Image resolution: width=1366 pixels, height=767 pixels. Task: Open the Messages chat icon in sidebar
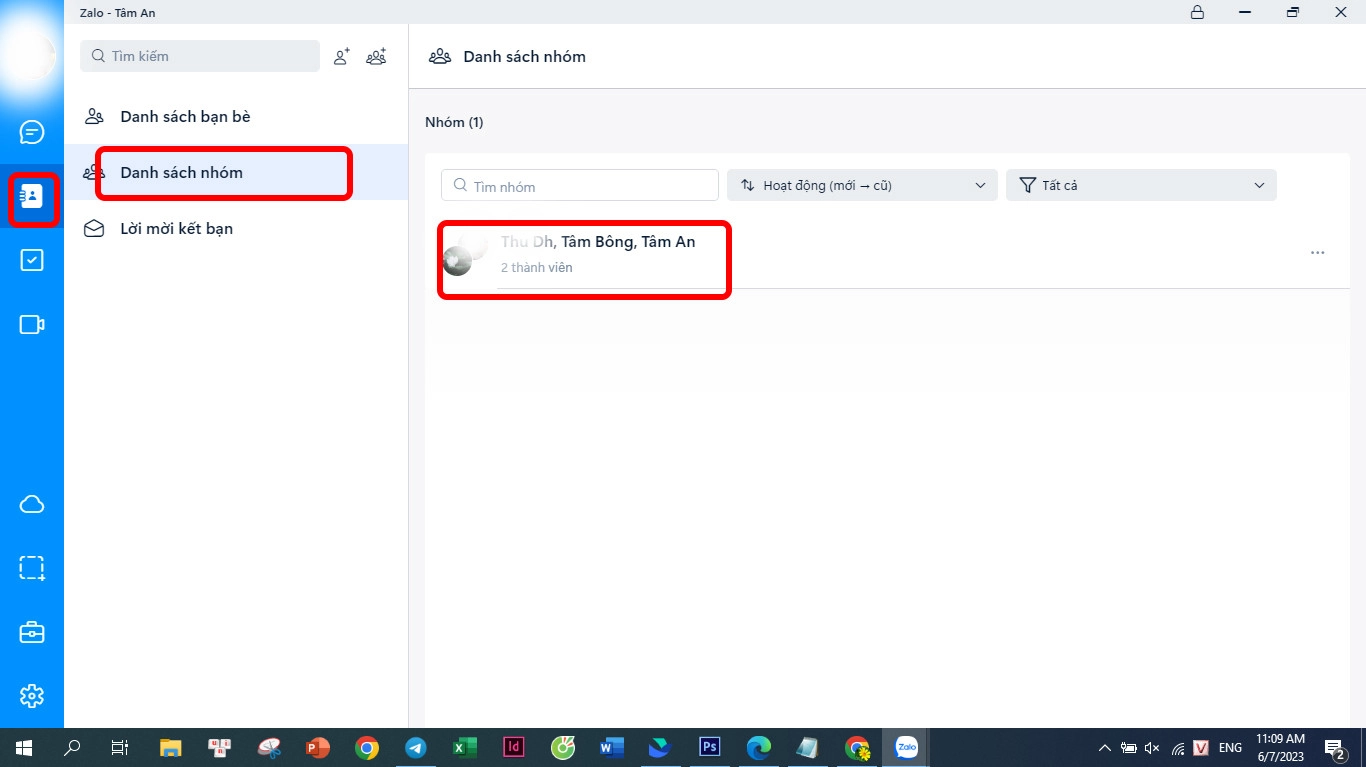click(32, 132)
